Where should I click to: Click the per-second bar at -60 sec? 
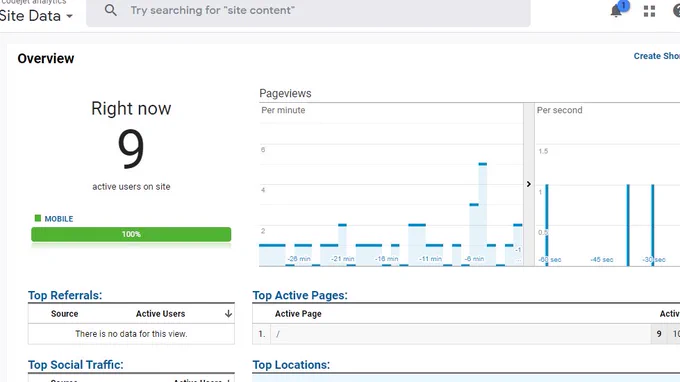[547, 225]
